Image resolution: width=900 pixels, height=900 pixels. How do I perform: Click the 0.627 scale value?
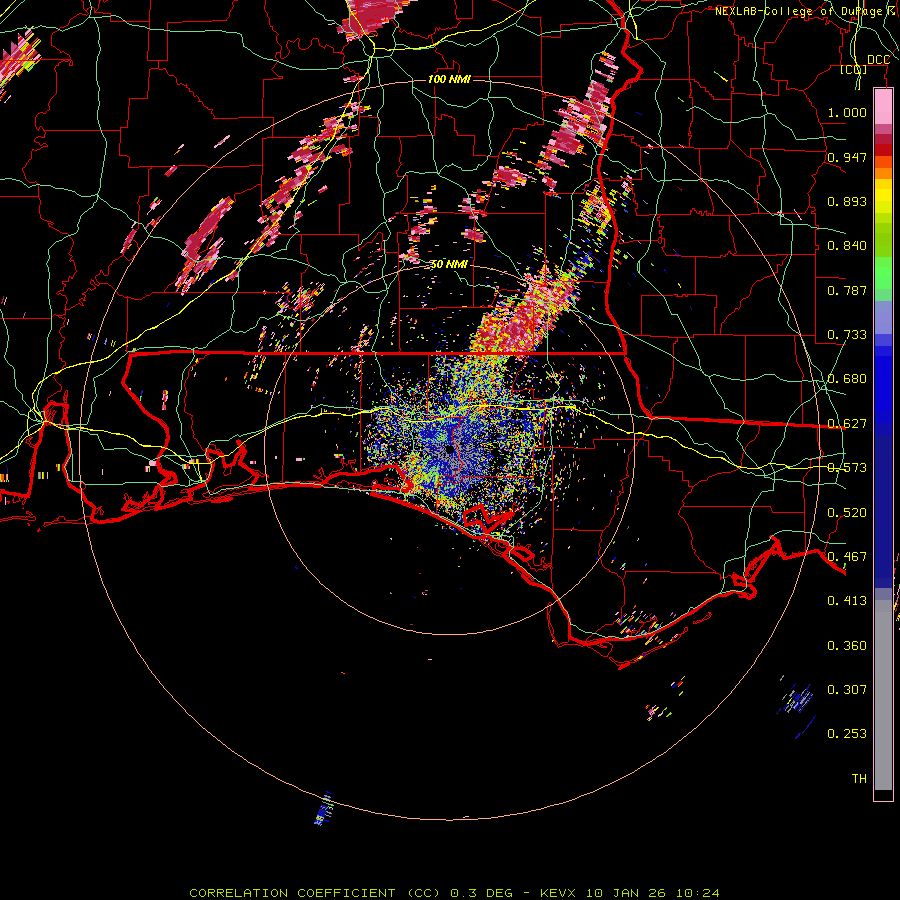pos(847,424)
